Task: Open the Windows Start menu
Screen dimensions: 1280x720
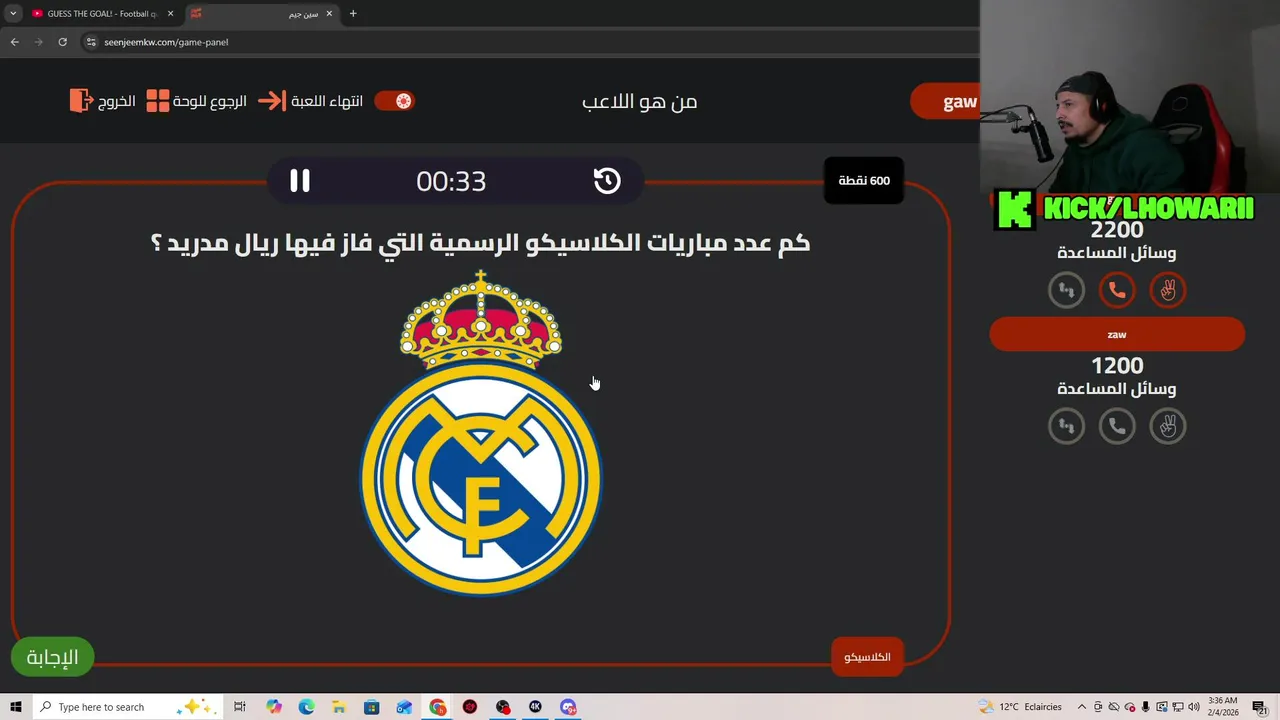Action: [16, 707]
